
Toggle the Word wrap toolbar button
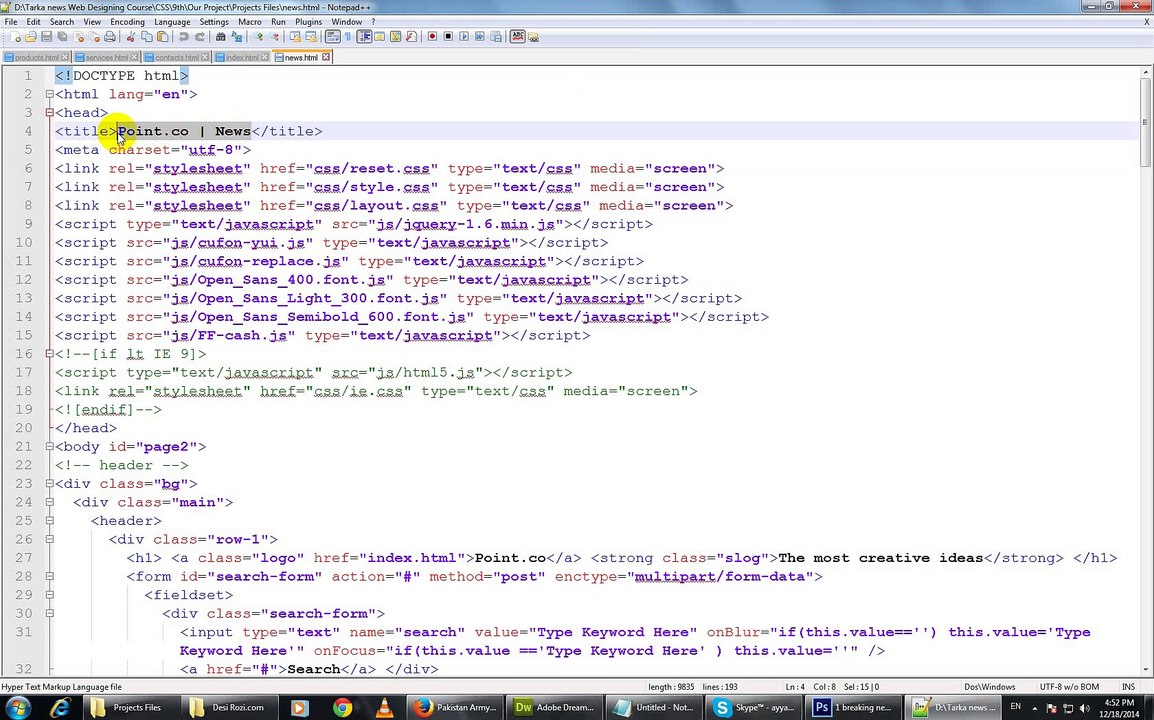click(x=332, y=36)
